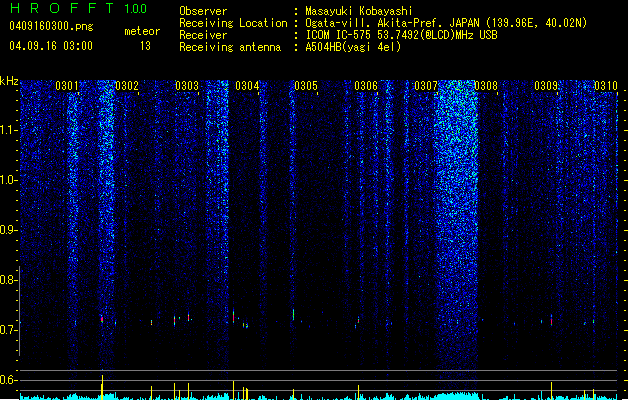
Task: Click the meteor echo at the 0305 mark
Action: tap(294, 315)
